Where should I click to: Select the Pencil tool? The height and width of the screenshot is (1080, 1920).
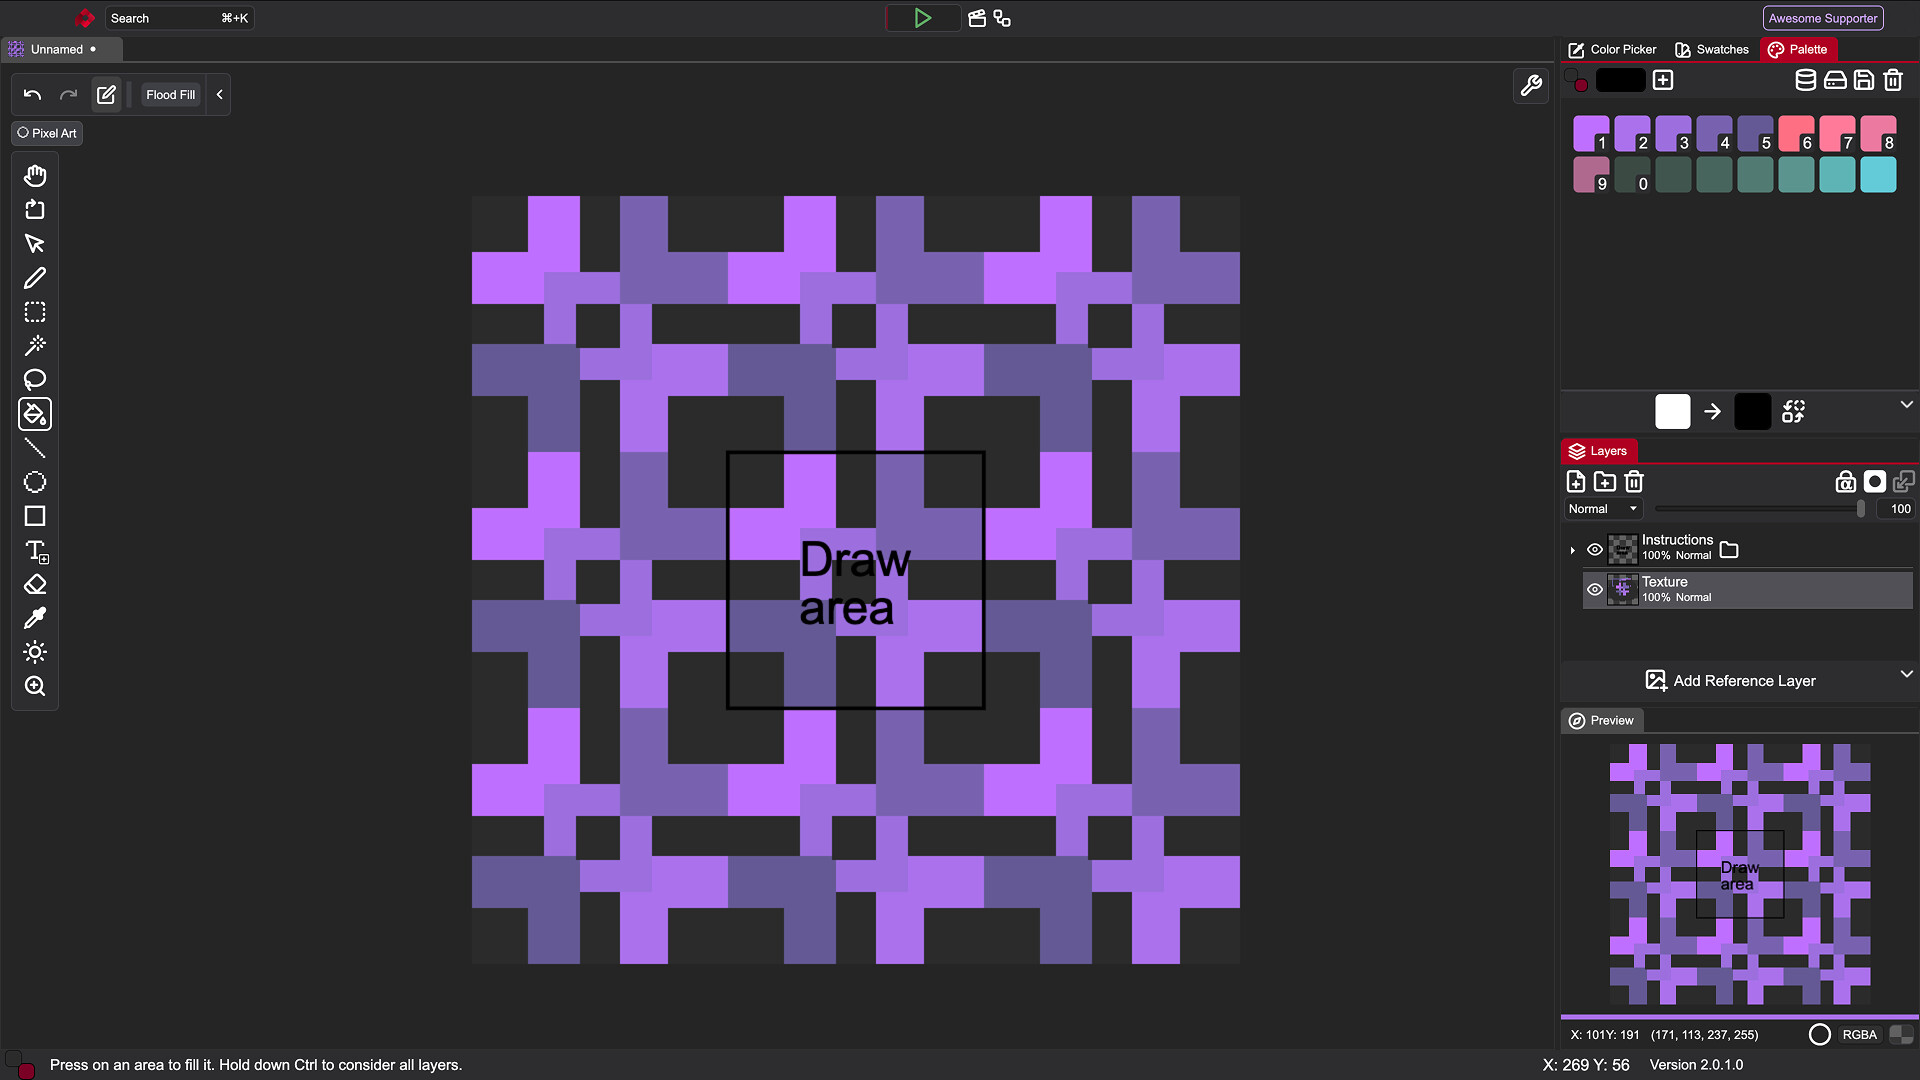coord(35,277)
